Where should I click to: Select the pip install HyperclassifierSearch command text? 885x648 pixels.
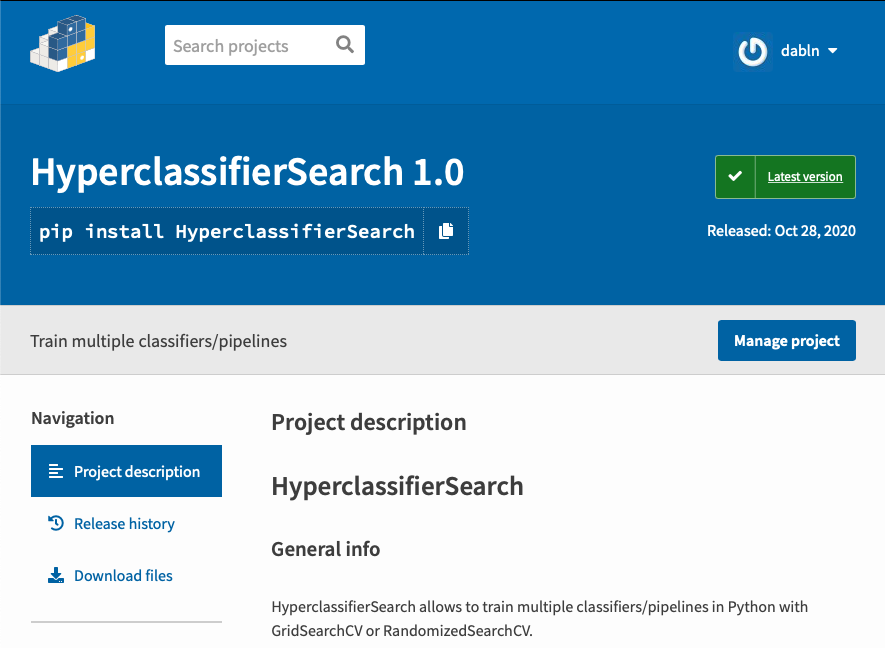click(227, 231)
